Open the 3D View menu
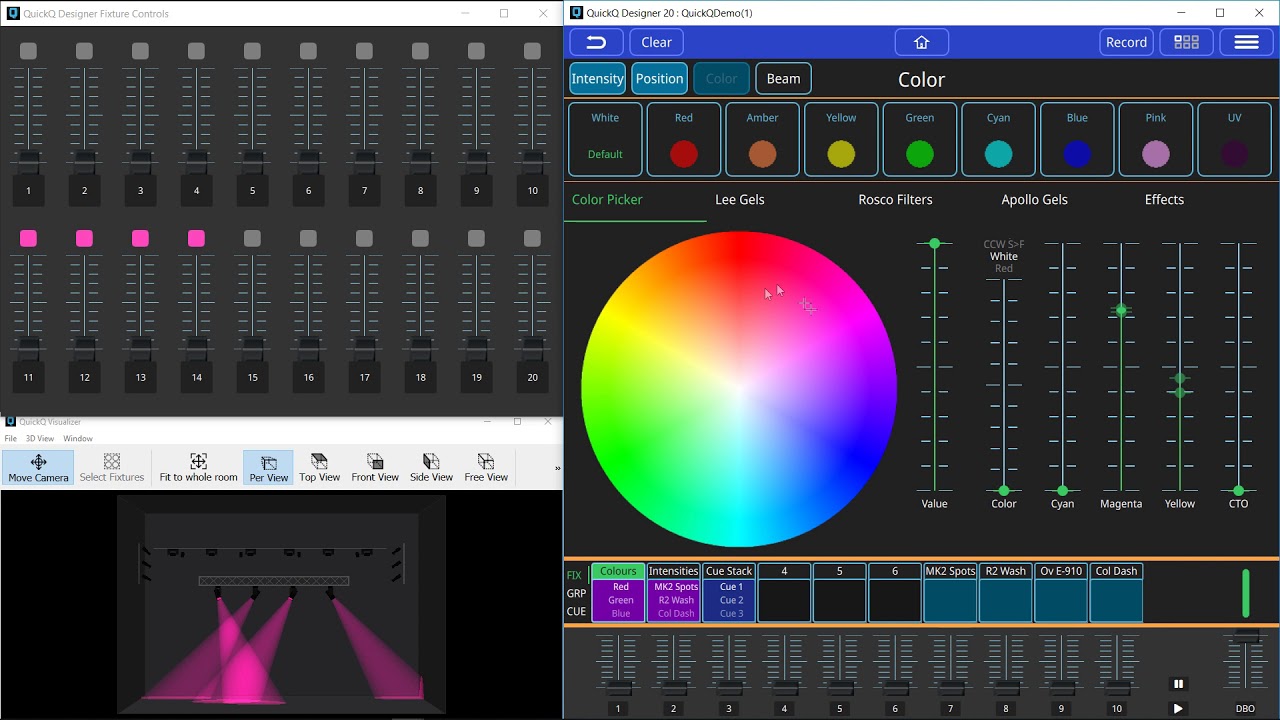The image size is (1280, 720). (x=40, y=439)
